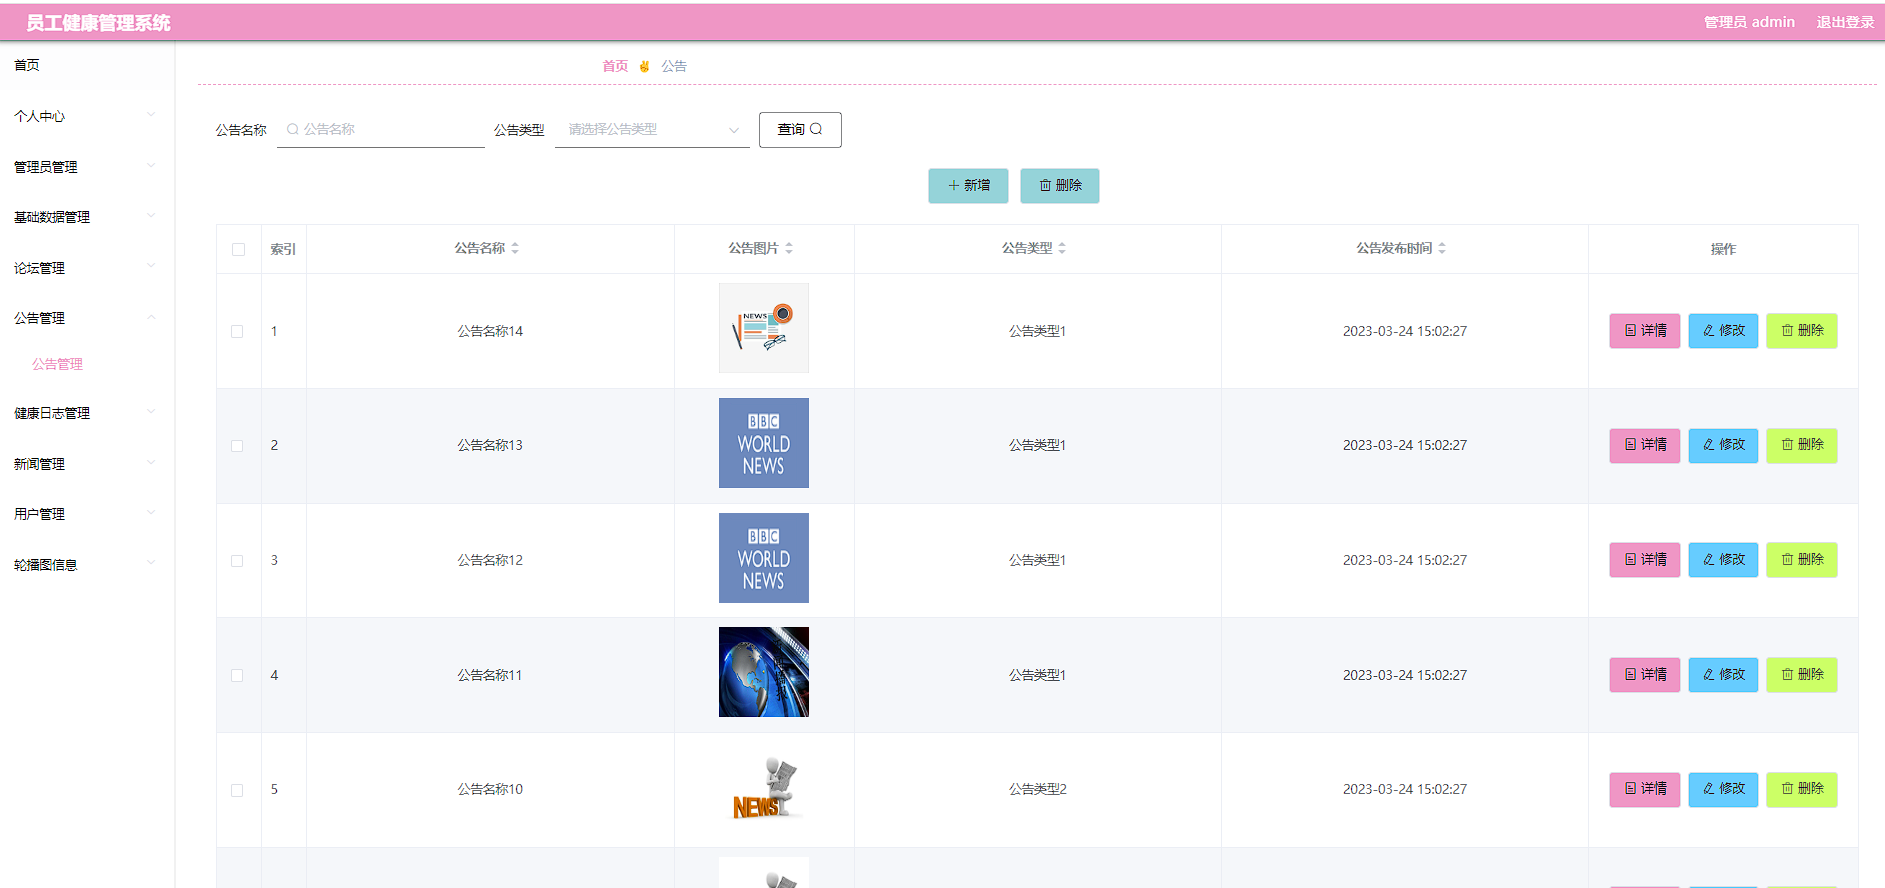This screenshot has height=888, width=1885.
Task: Check the row for 公告名称11
Action: pos(237,675)
